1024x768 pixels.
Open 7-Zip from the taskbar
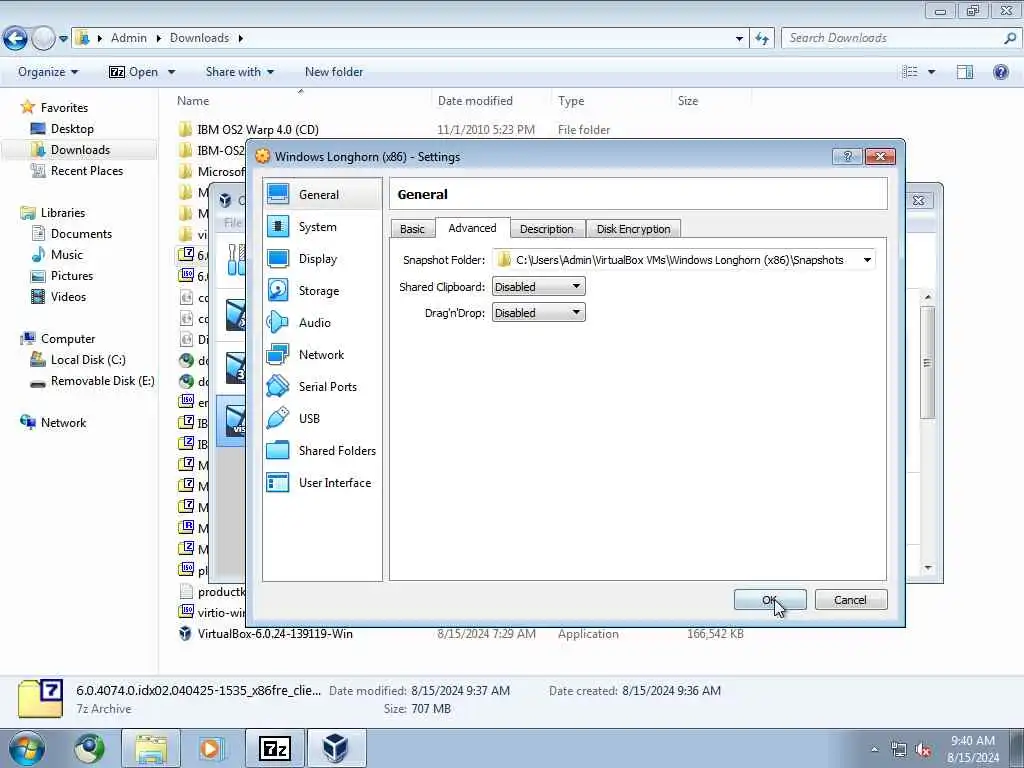[x=275, y=748]
